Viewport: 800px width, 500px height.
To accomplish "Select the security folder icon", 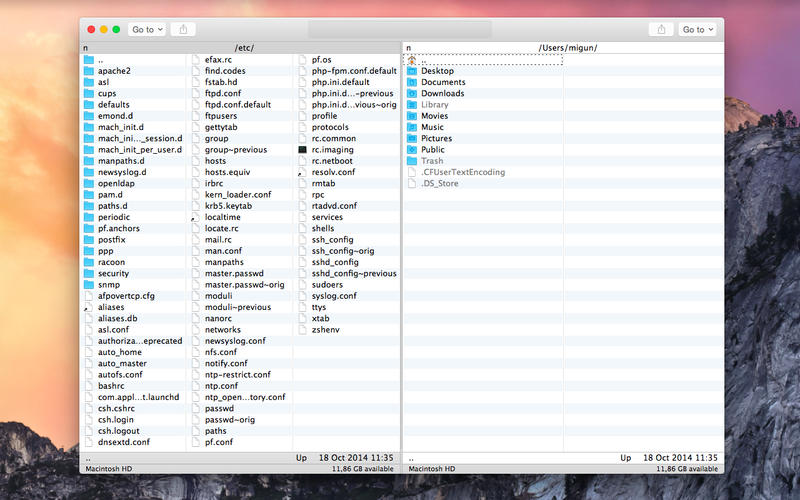I will 89,273.
